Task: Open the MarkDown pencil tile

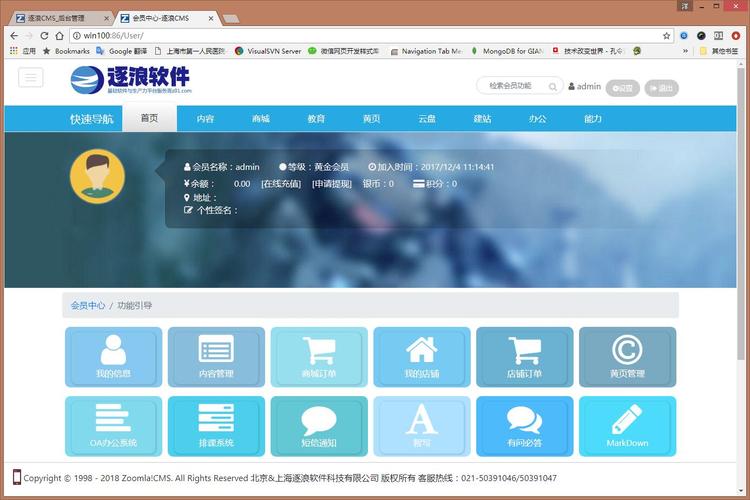Action: (627, 426)
